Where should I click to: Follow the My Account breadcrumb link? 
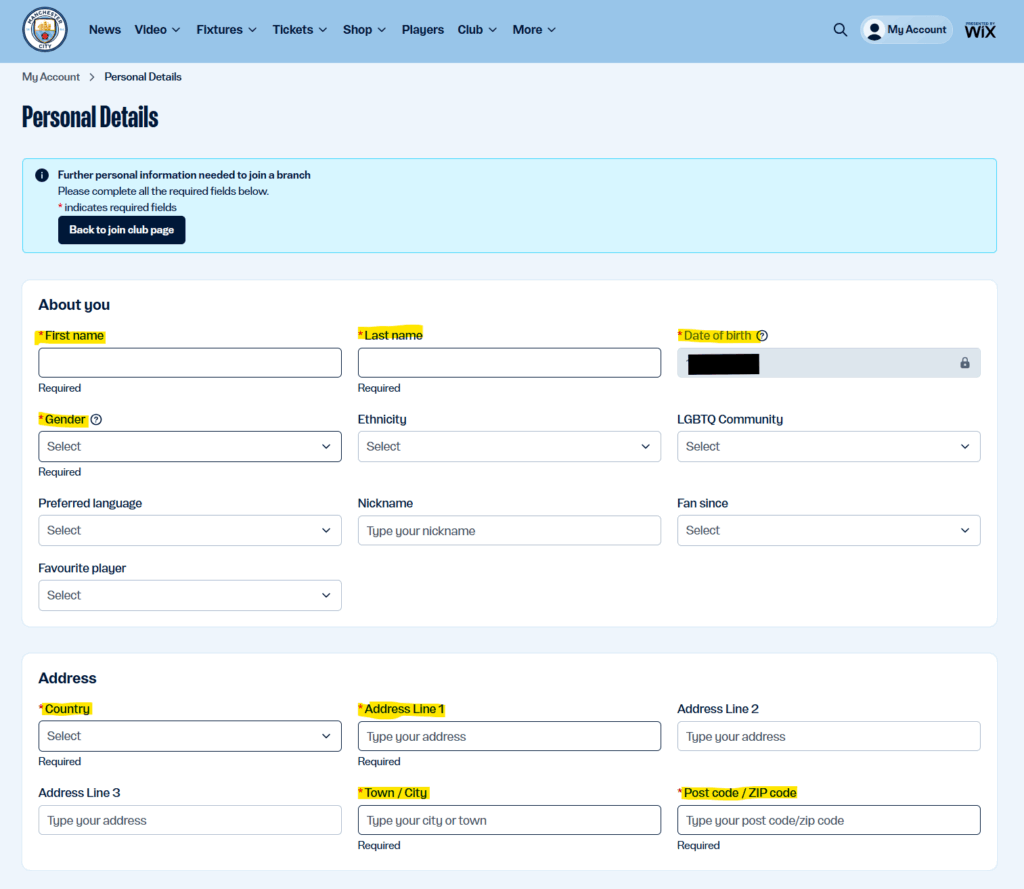[x=51, y=77]
